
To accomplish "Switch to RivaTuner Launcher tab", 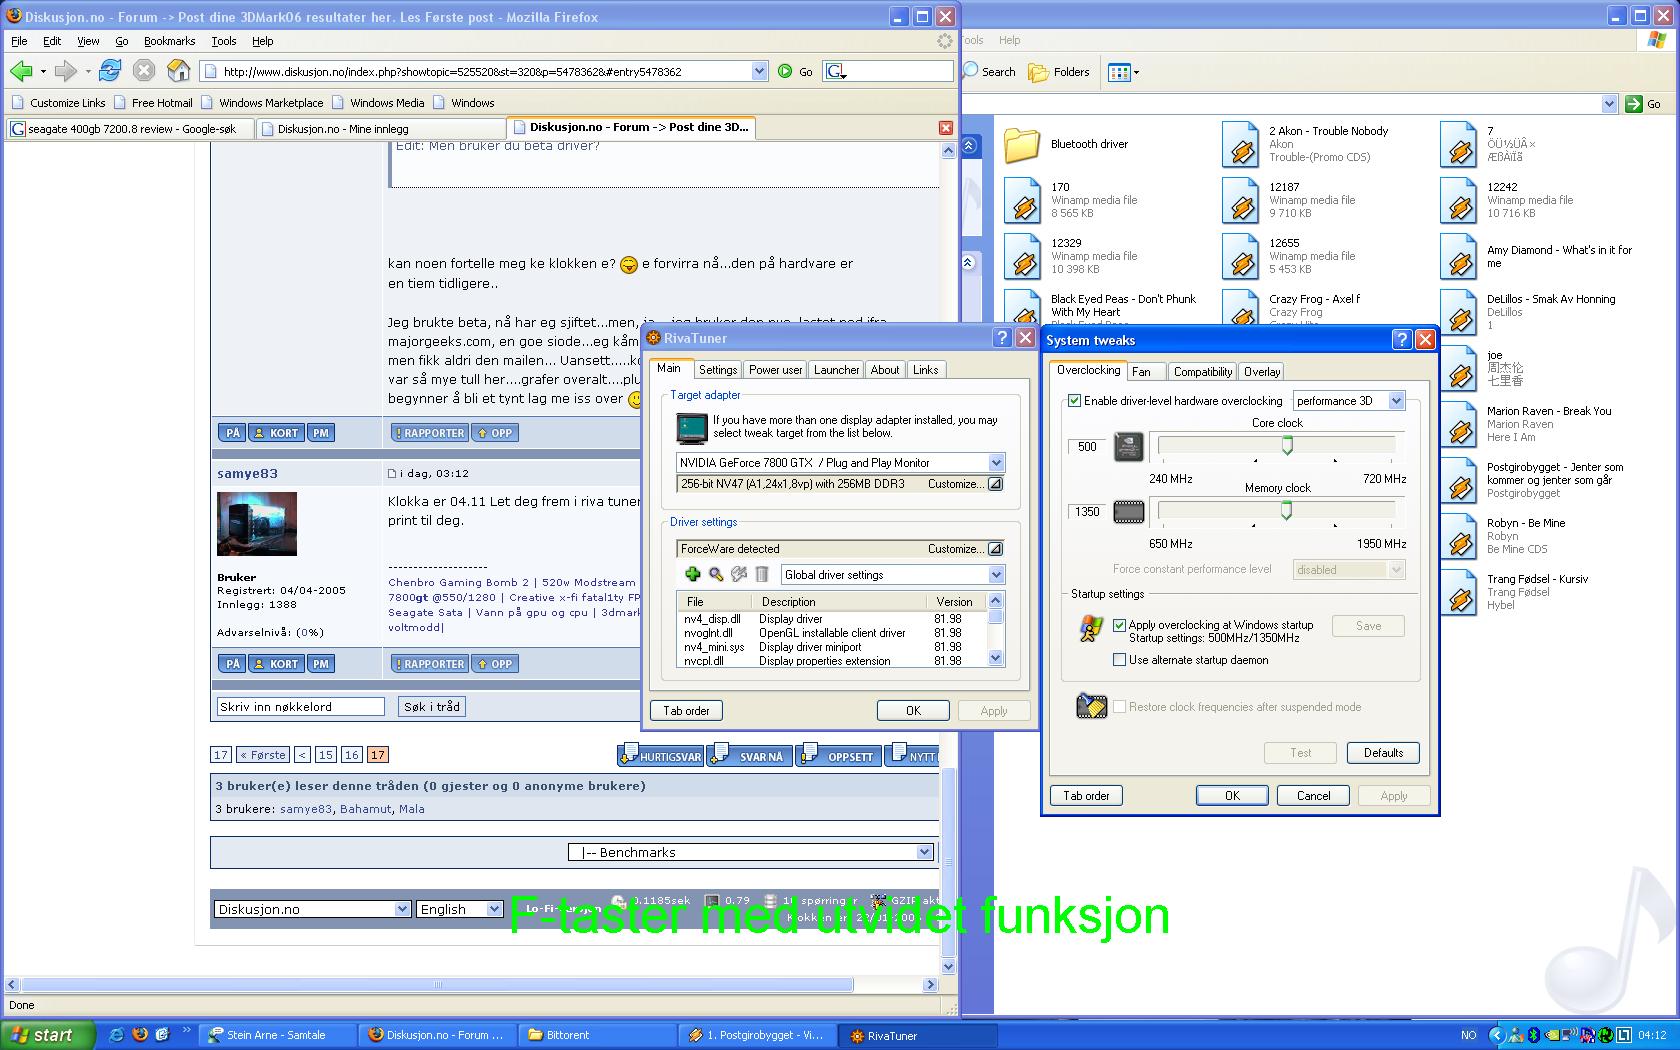I will 836,370.
